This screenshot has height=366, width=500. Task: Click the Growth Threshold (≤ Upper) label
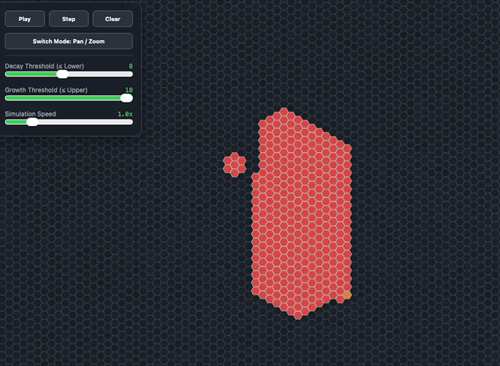(46, 90)
